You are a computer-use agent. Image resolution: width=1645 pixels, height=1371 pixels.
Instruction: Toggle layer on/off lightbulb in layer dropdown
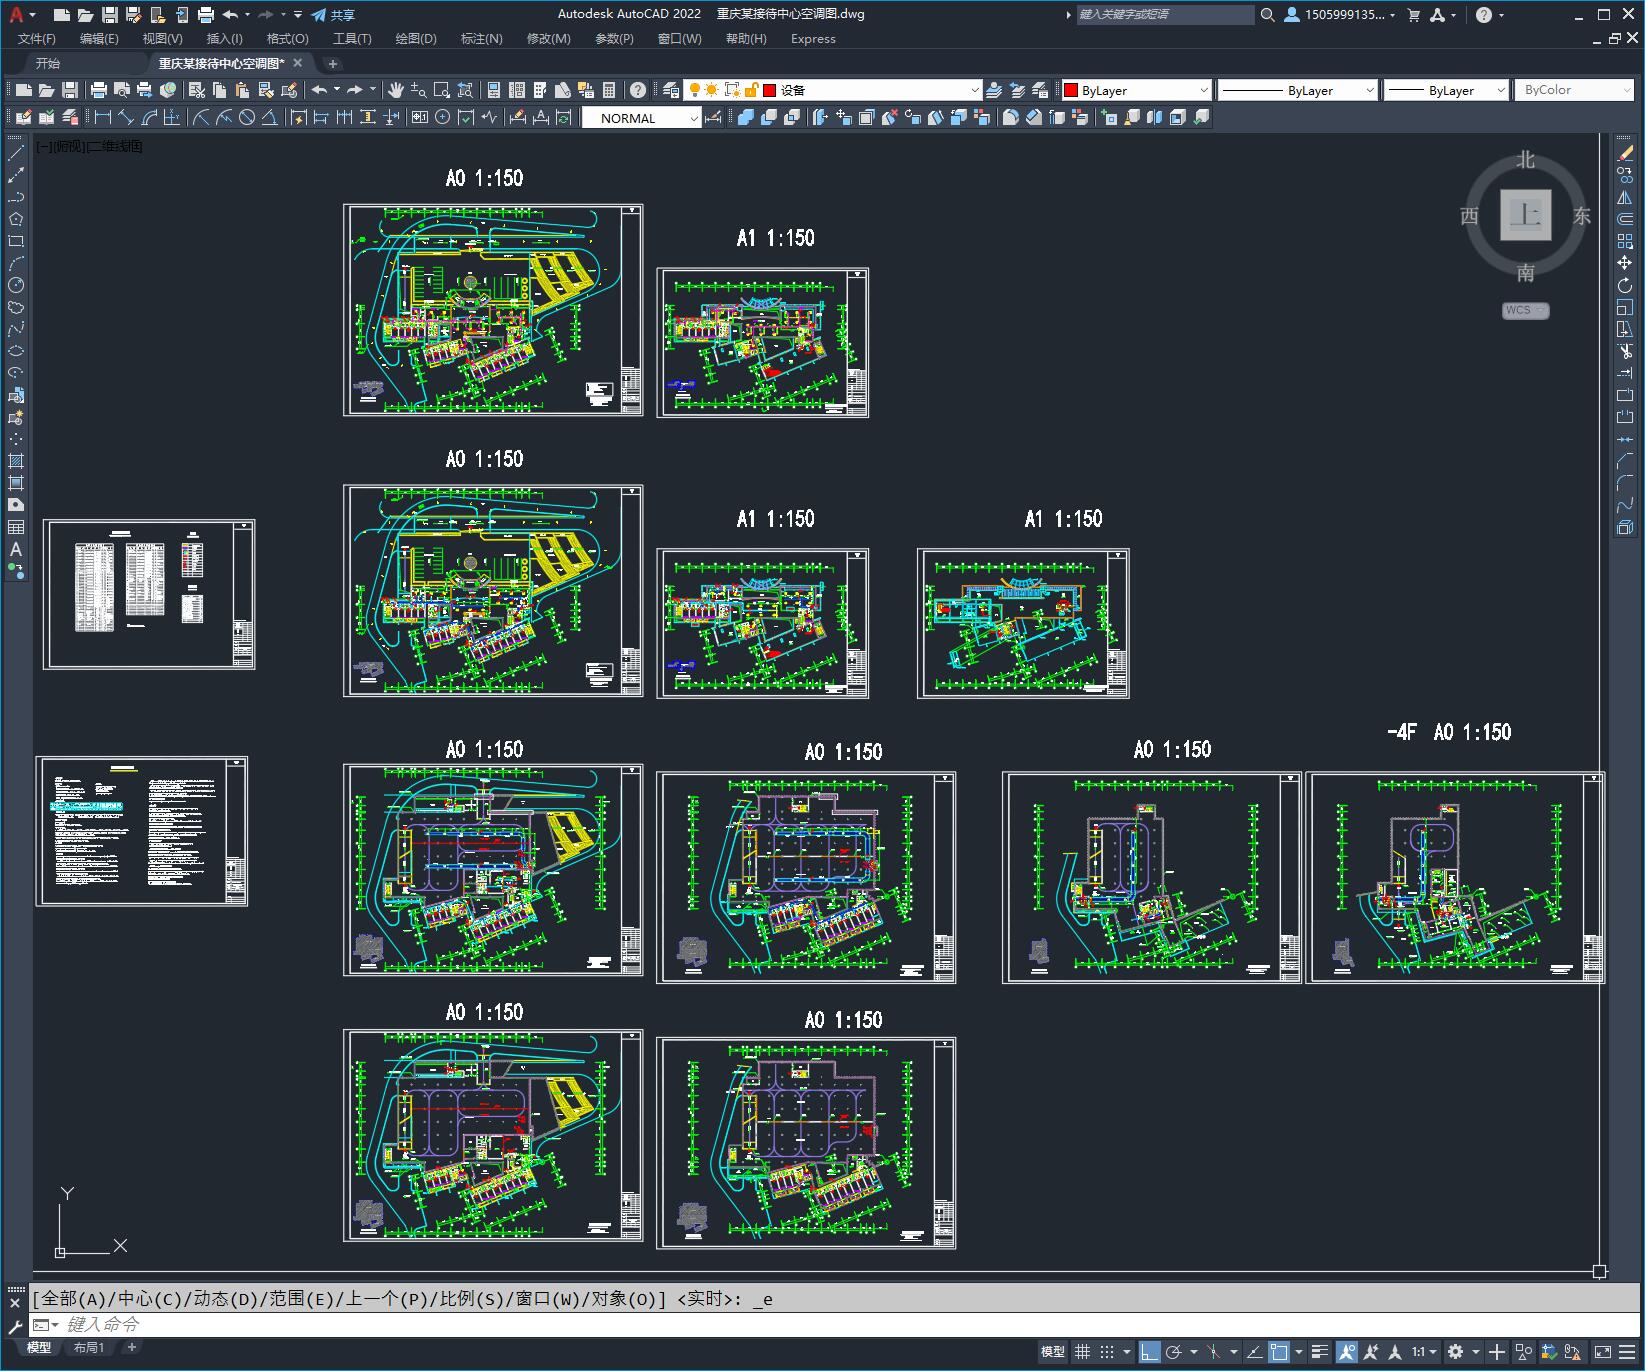coord(694,90)
